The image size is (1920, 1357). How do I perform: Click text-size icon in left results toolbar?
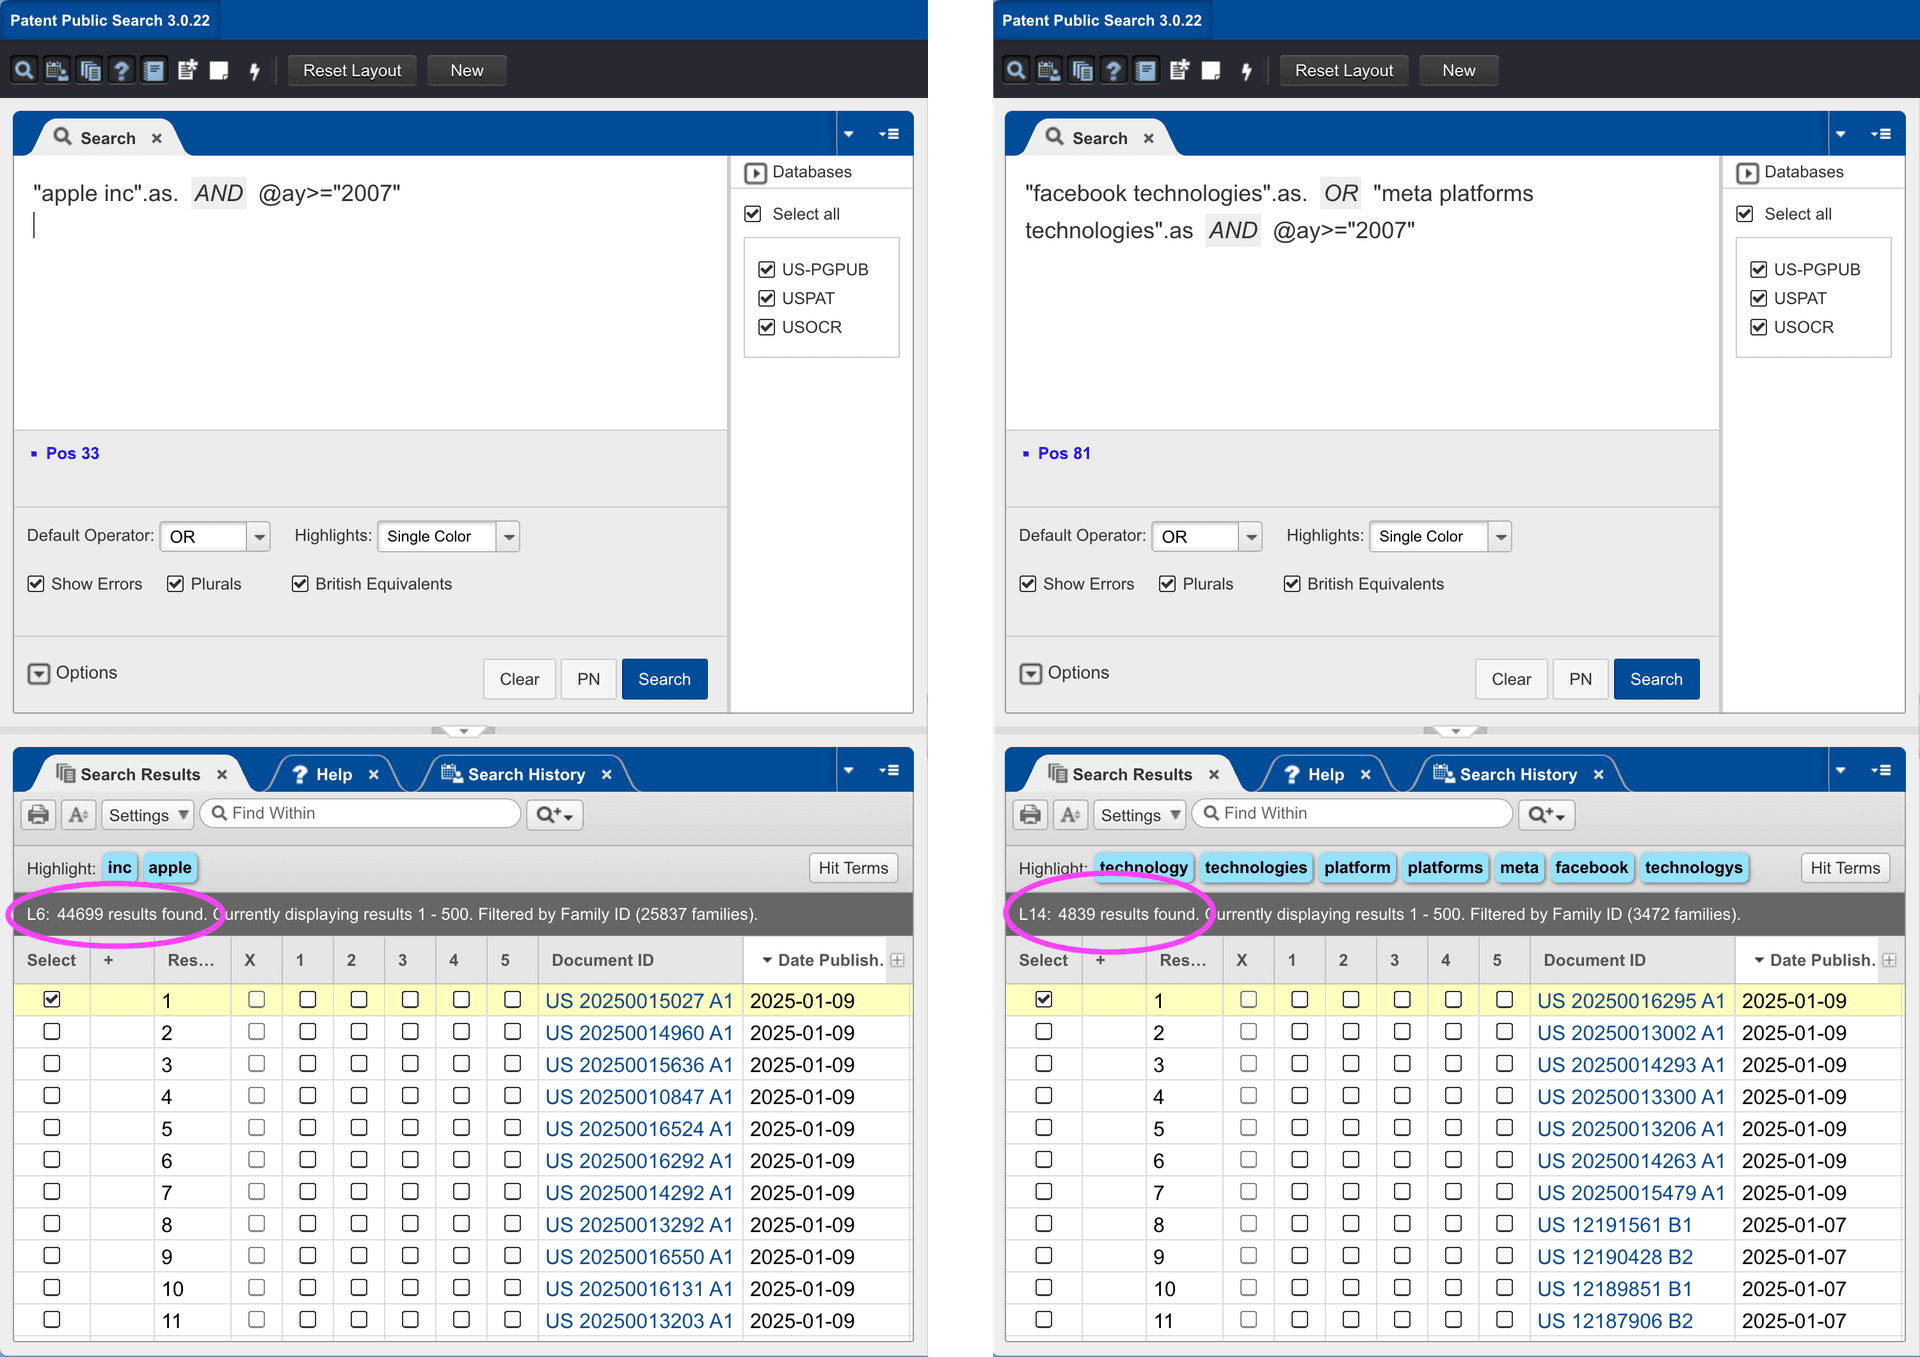click(x=78, y=814)
